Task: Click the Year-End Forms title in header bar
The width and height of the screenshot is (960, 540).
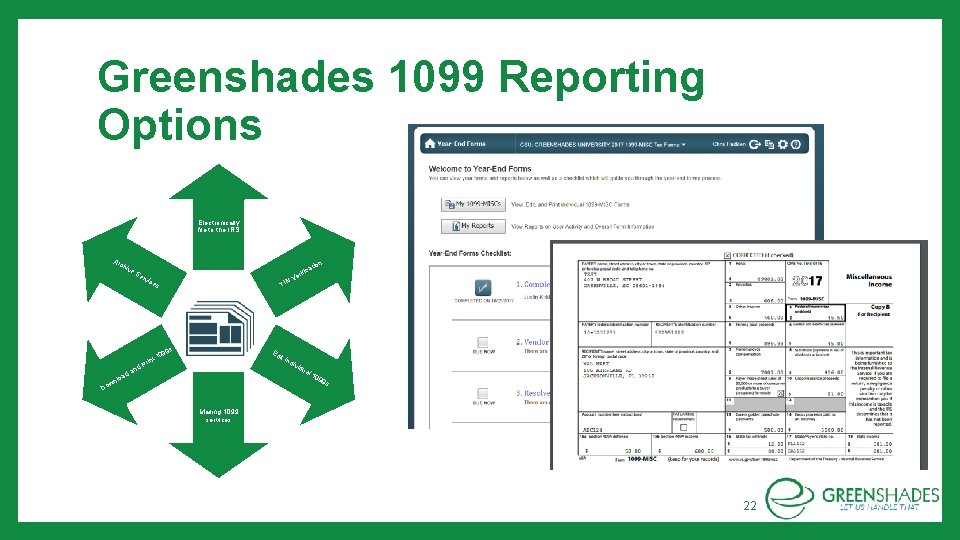Action: click(461, 144)
